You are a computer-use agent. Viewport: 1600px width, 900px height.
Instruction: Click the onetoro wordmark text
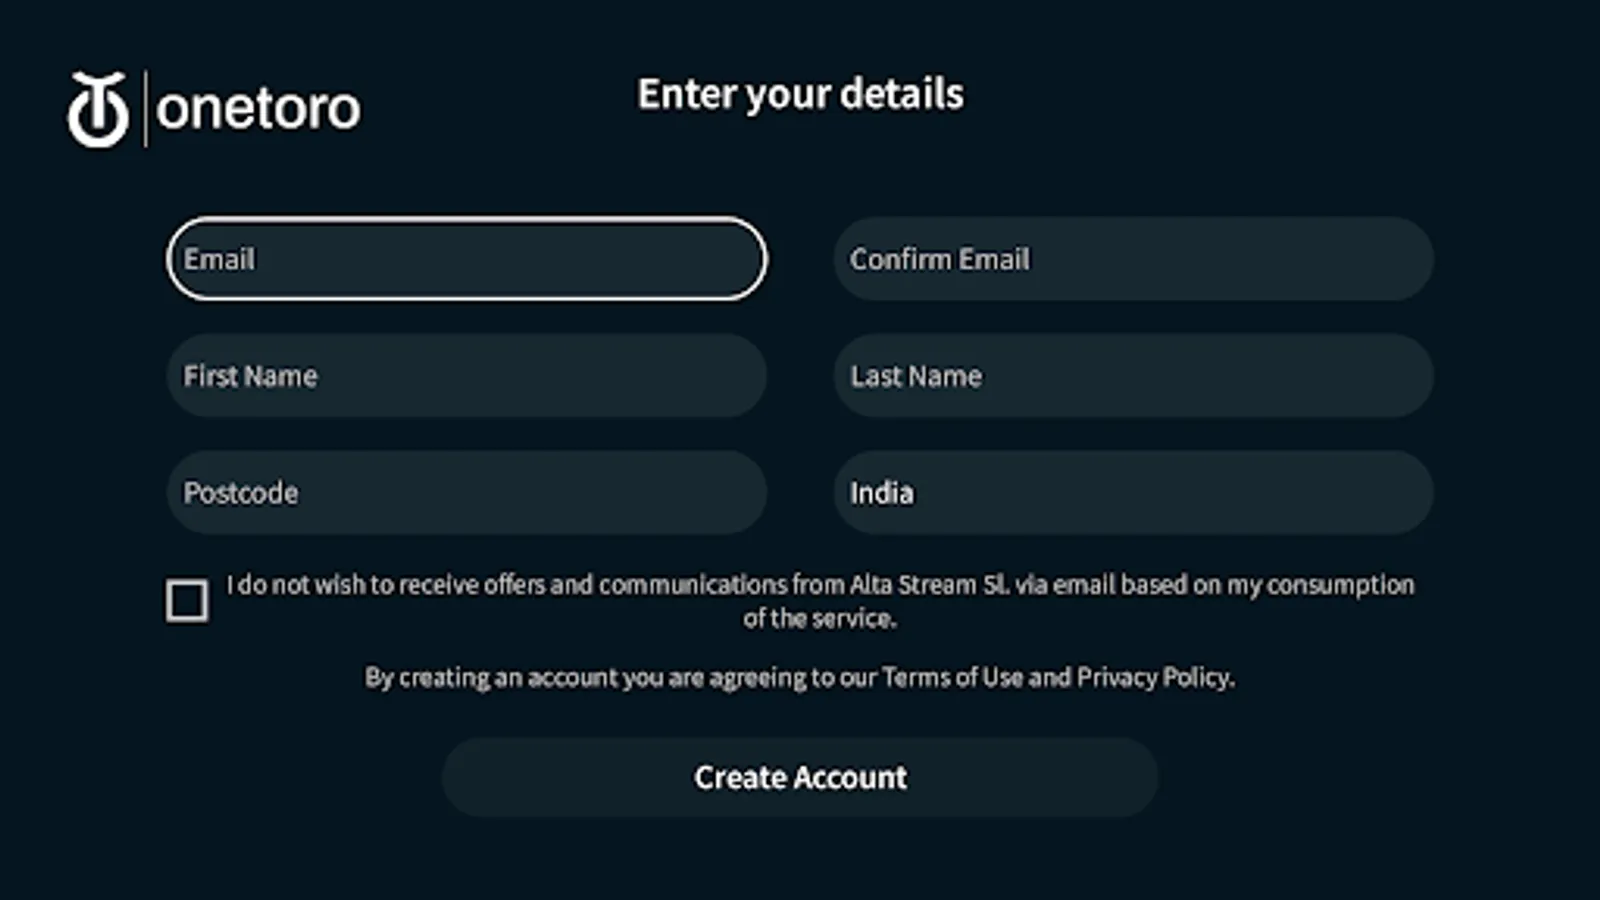coord(258,109)
